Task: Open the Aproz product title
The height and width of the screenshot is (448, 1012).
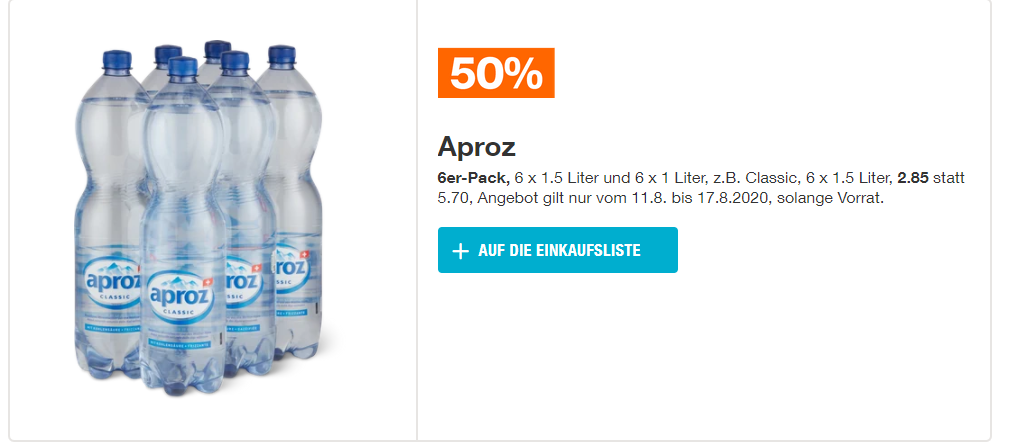Action: [476, 147]
